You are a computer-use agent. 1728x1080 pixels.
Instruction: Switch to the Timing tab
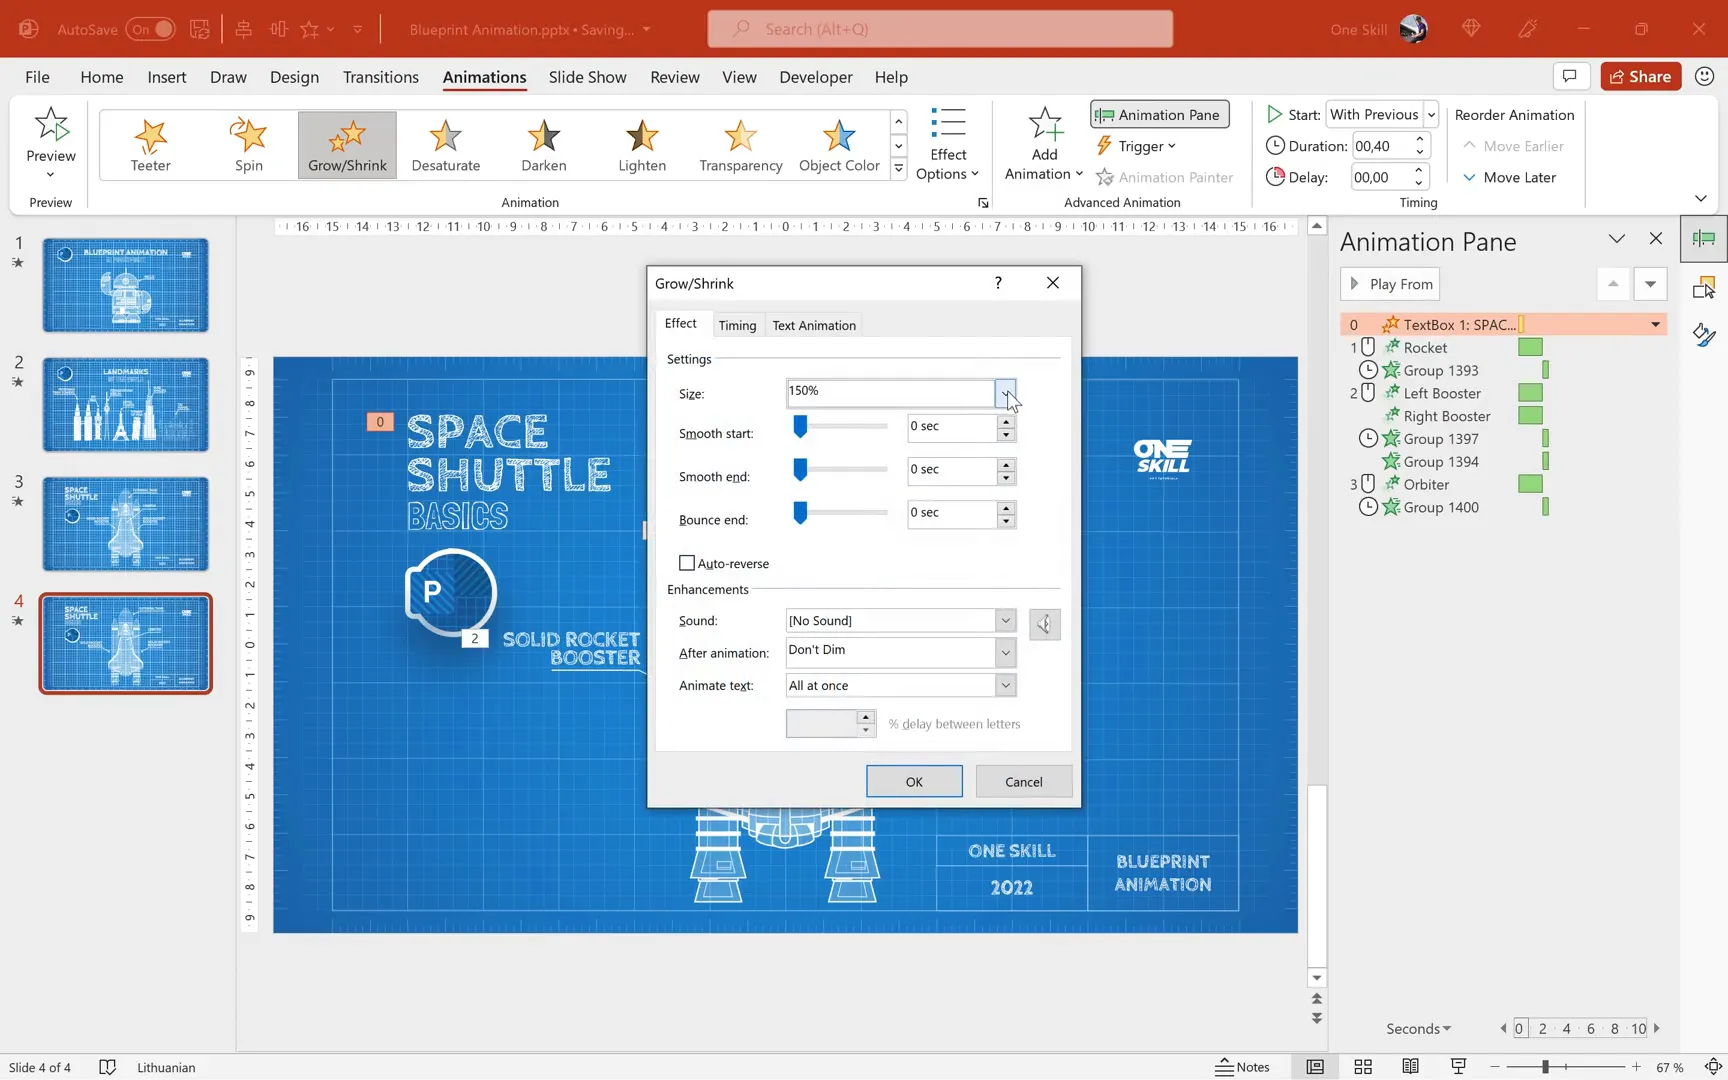pos(737,325)
